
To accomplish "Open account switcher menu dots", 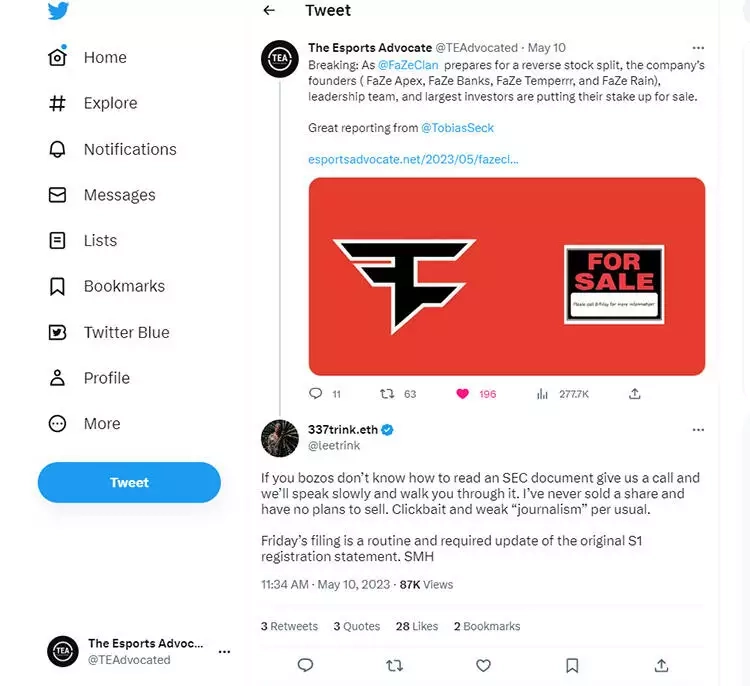I will click(224, 652).
